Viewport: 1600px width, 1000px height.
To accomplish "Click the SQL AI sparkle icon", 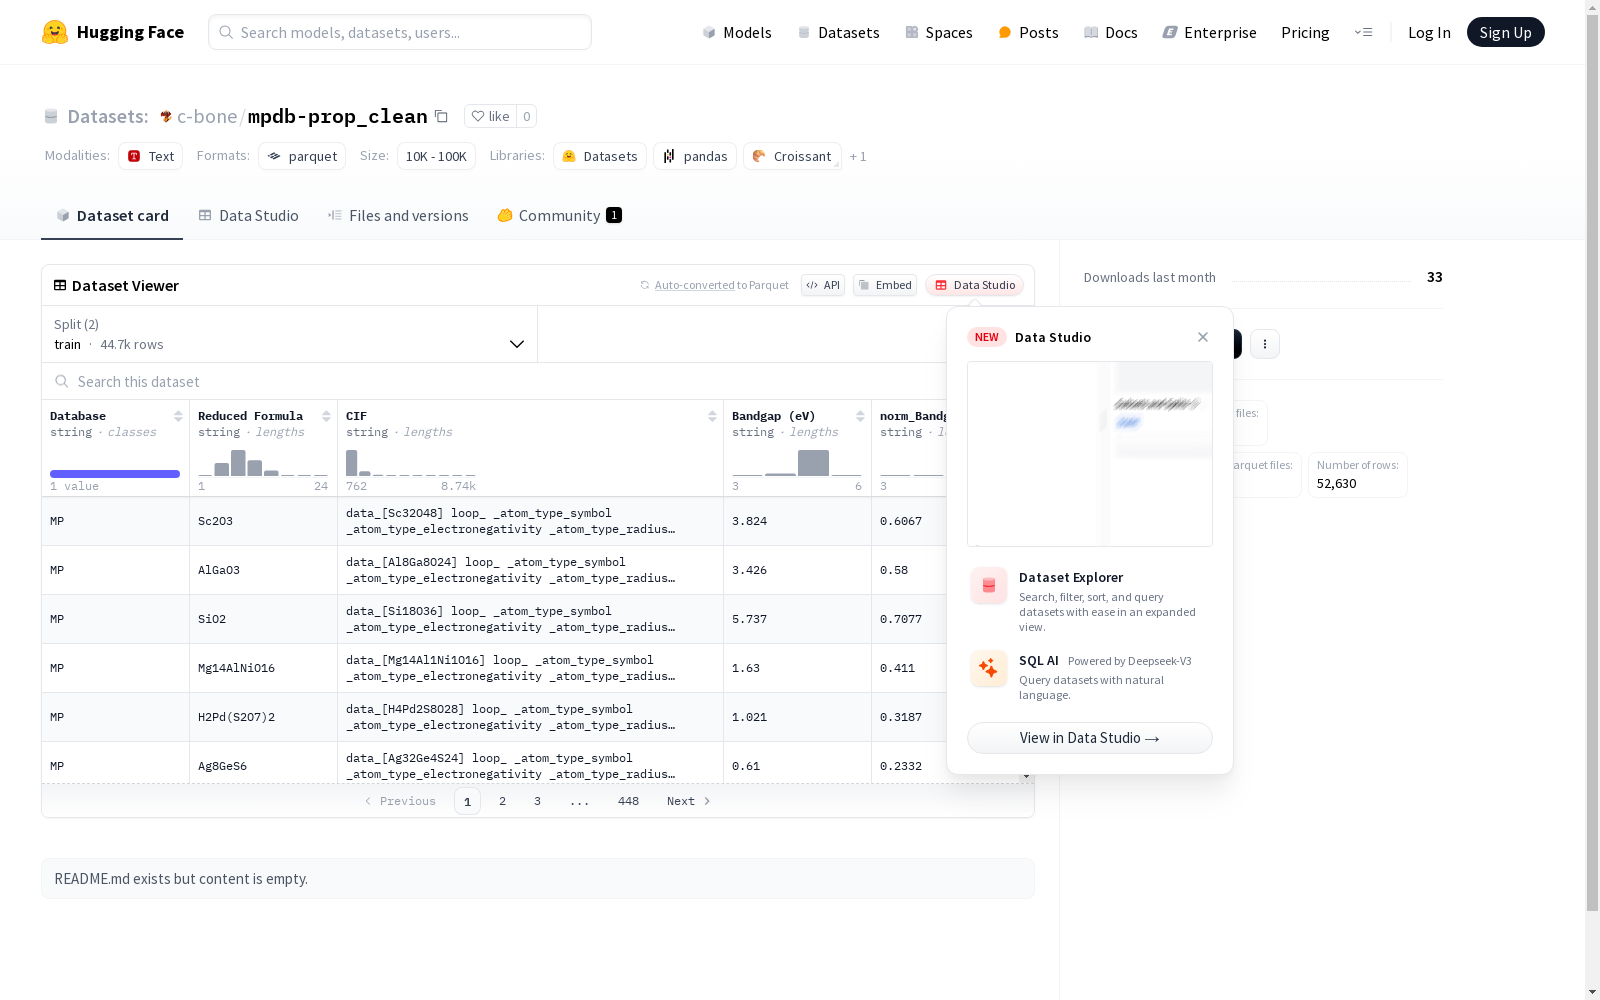I will [989, 668].
